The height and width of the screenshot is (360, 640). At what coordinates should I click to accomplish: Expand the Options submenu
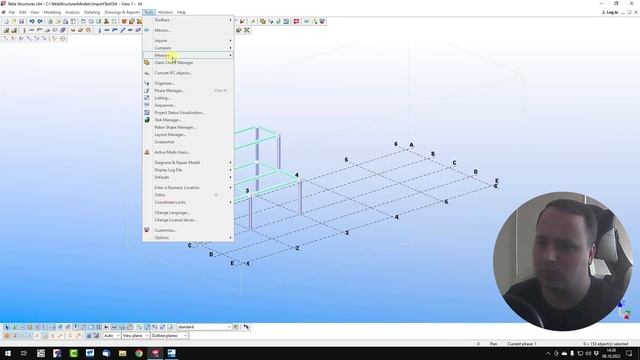(x=188, y=238)
